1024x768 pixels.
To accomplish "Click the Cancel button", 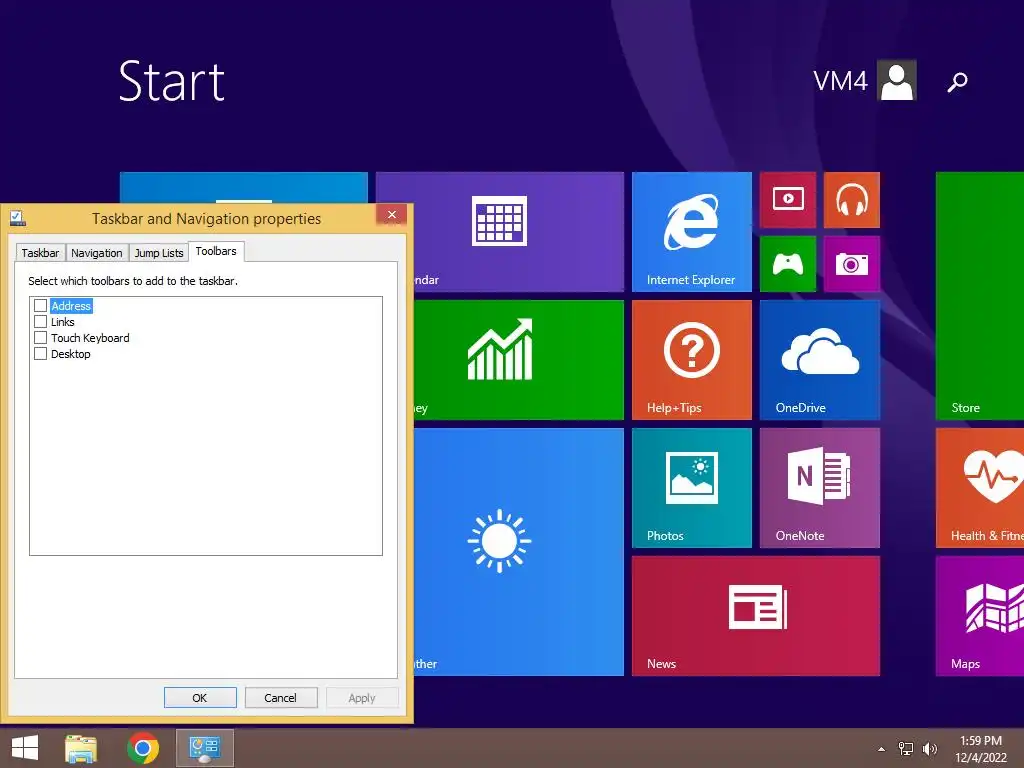I will pos(281,697).
